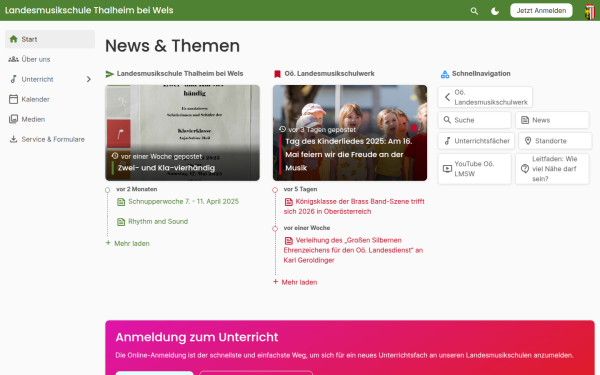The width and height of the screenshot is (600, 375).
Task: Click the document icon in the News button
Action: tap(525, 120)
